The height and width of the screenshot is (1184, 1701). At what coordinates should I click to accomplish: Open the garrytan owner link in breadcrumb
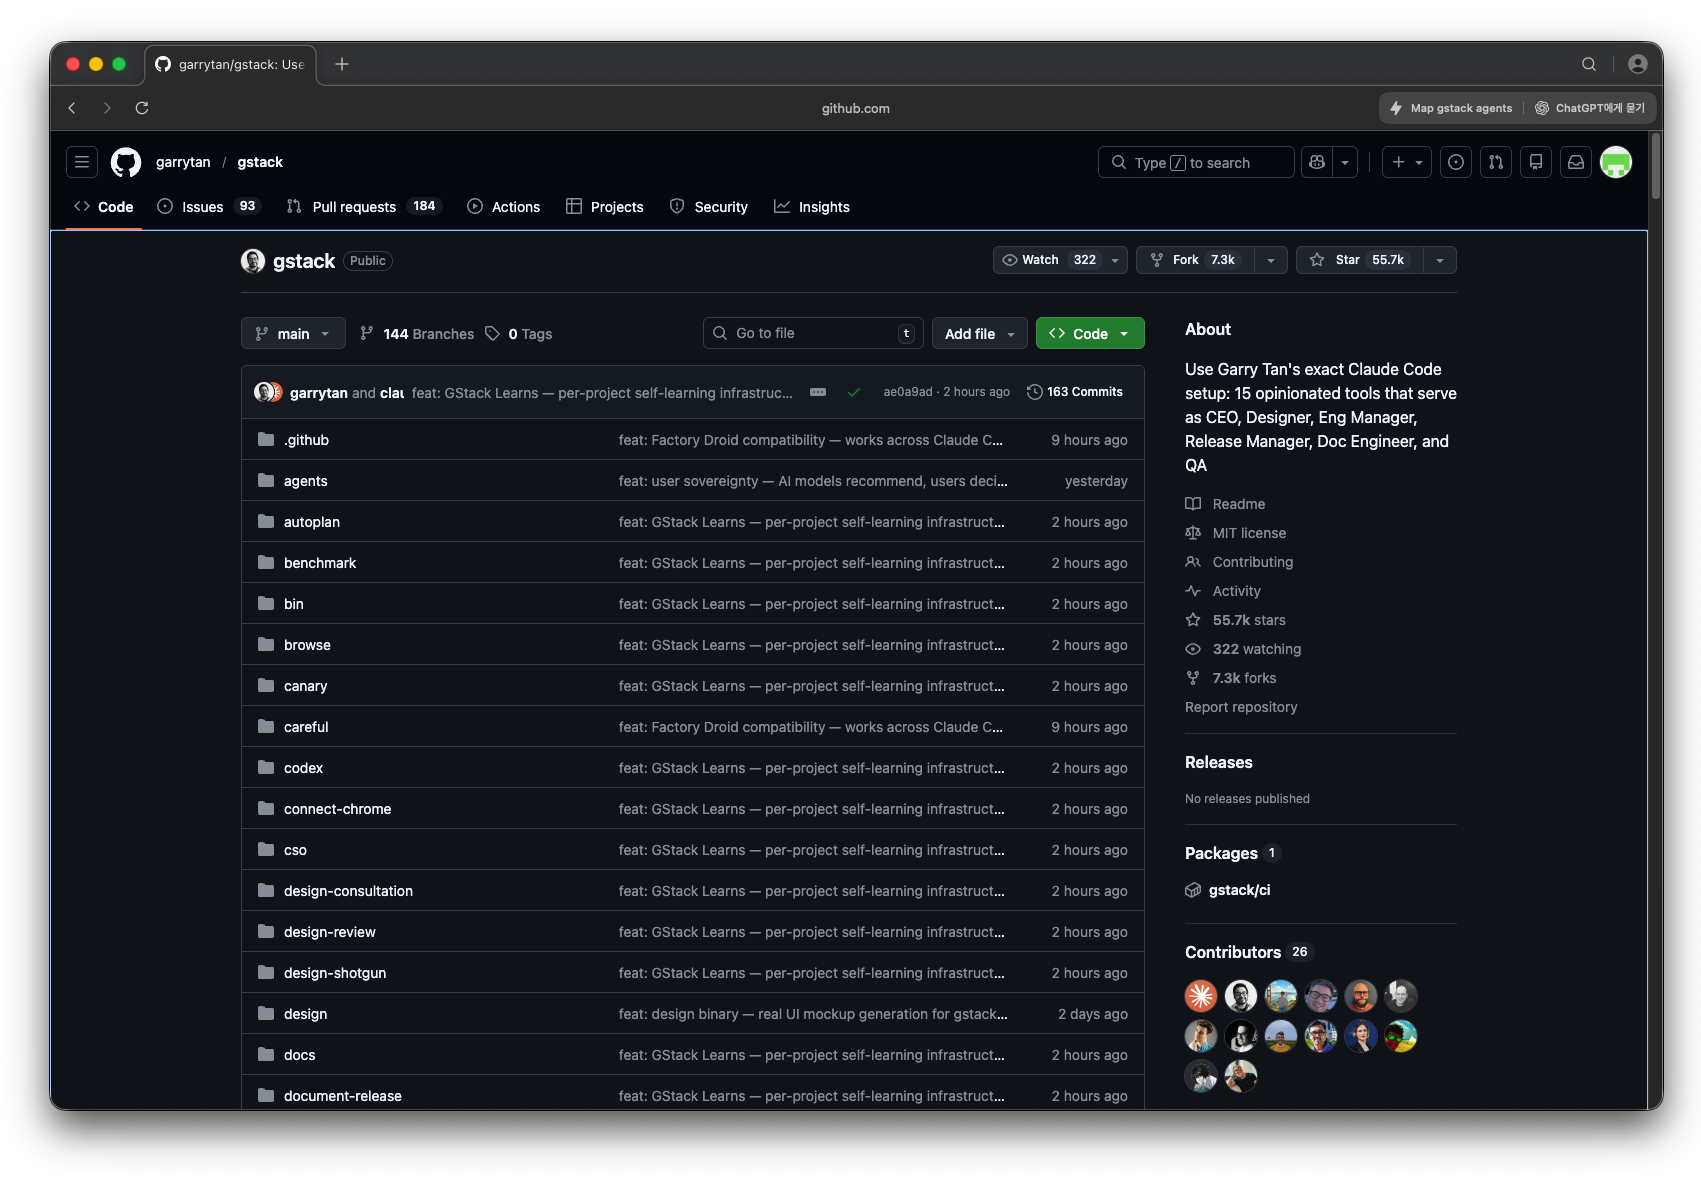pos(183,162)
